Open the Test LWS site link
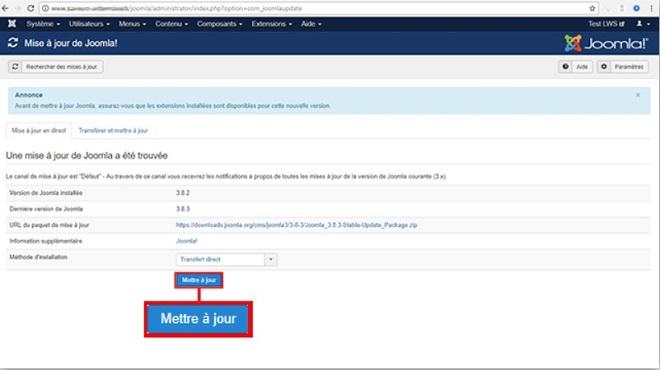 click(606, 24)
